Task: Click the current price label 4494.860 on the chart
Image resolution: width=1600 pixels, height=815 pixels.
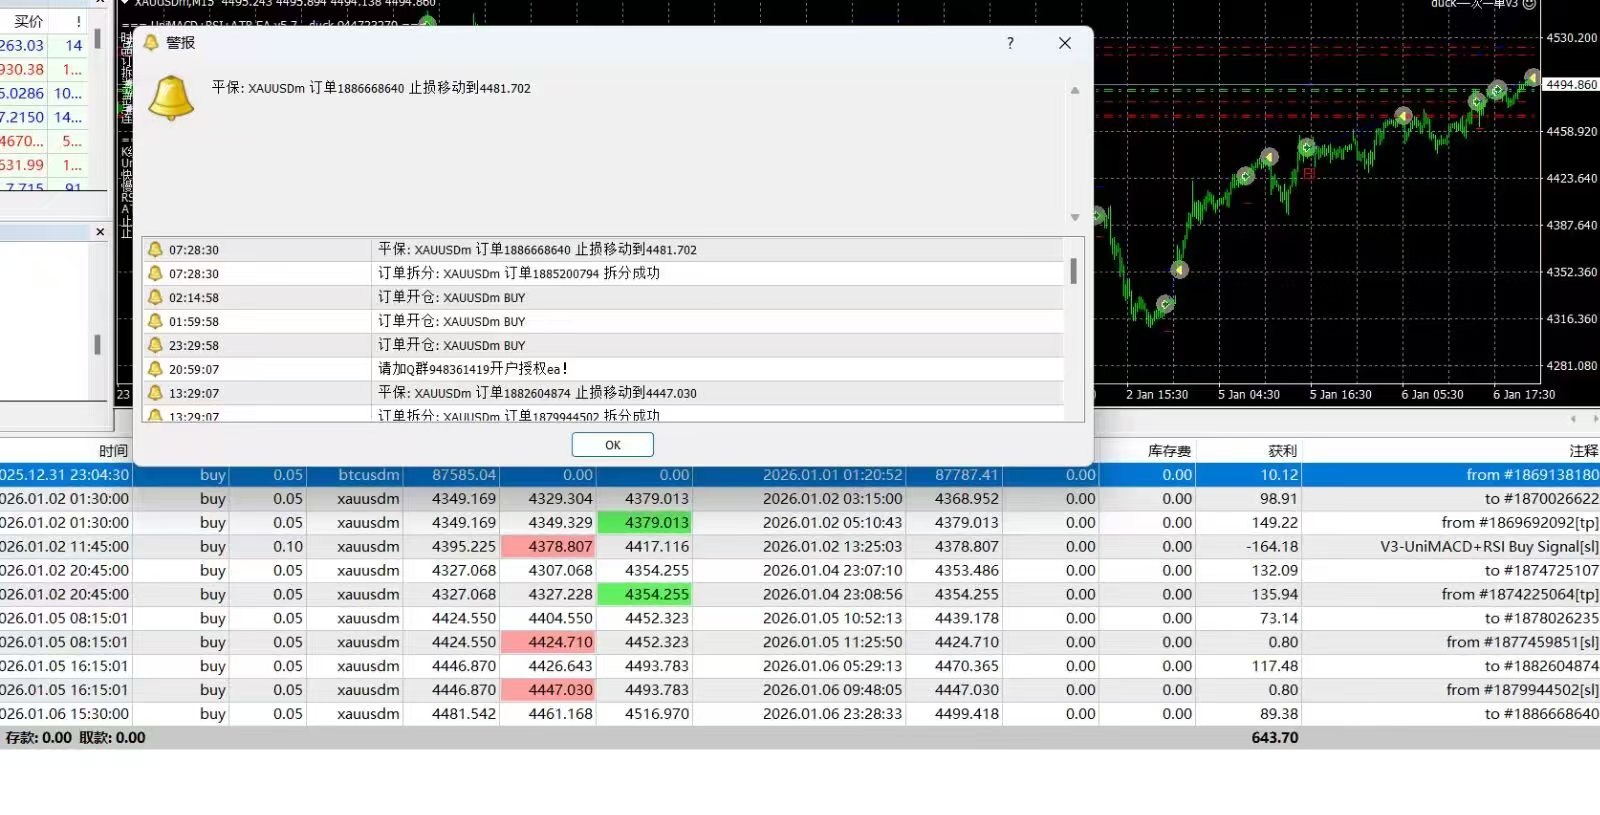Action: 1572,85
